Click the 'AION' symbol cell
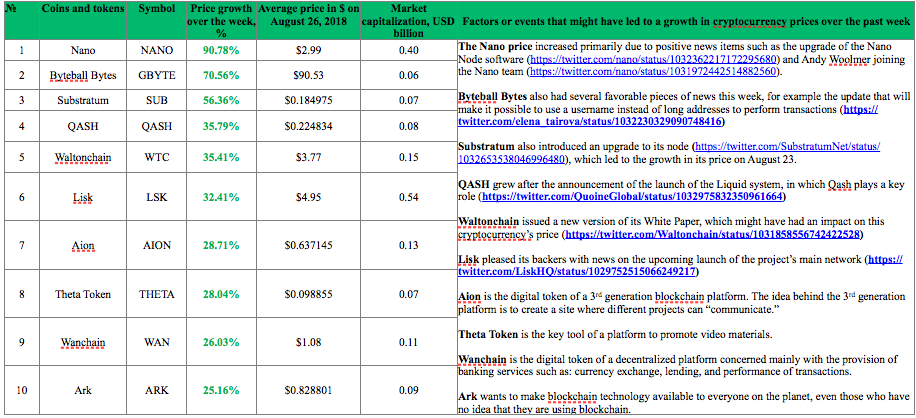The height and width of the screenshot is (418, 916). click(157, 245)
